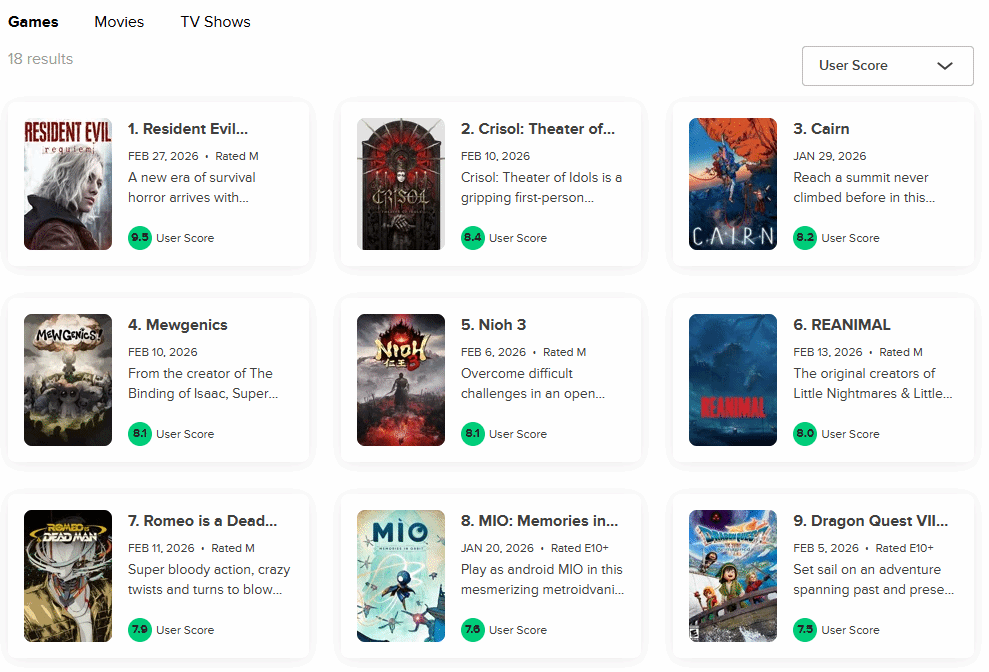Open the User Score sort dropdown
This screenshot has height=672, width=989.
tap(886, 66)
